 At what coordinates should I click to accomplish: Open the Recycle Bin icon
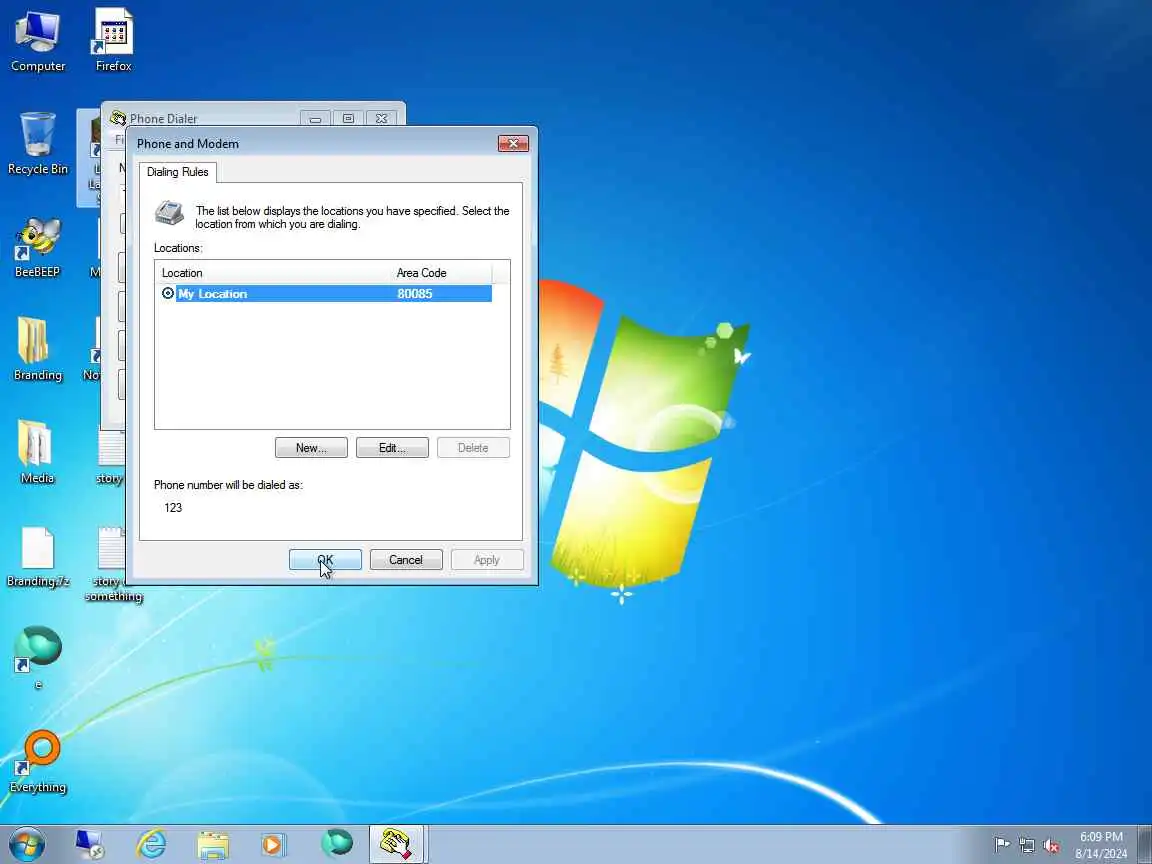click(x=37, y=143)
